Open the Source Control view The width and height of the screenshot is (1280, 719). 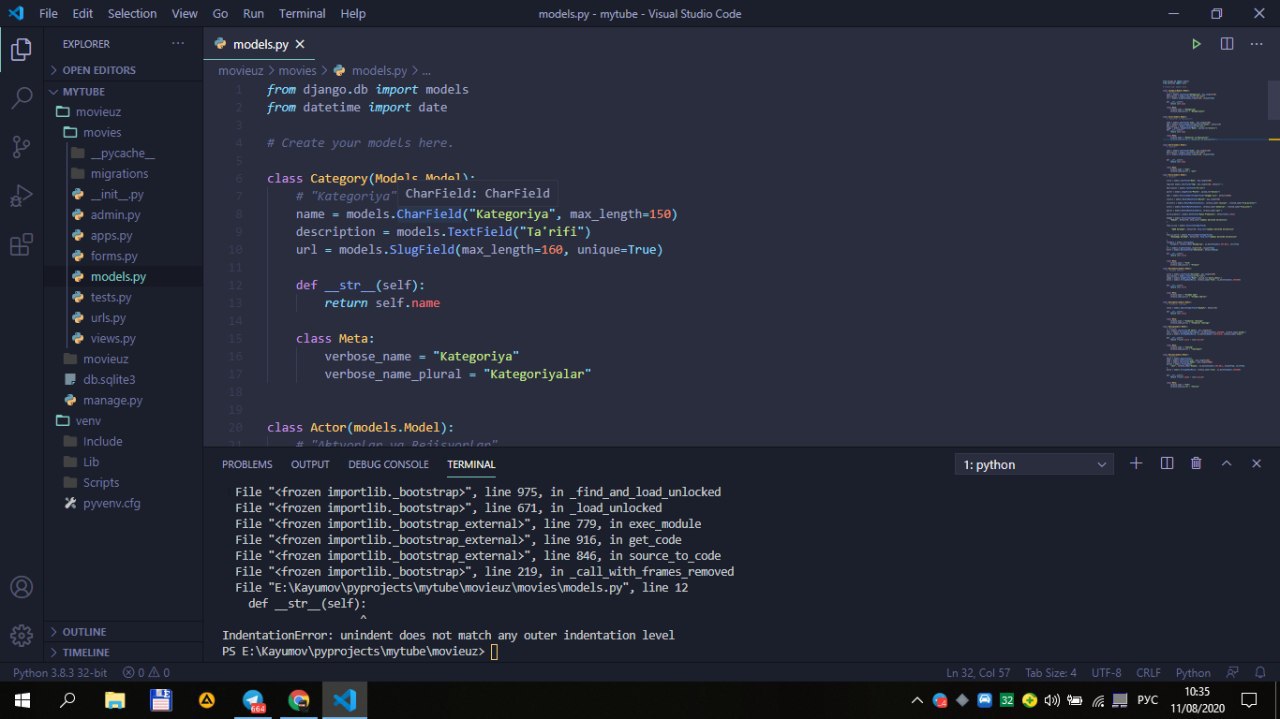(x=21, y=147)
